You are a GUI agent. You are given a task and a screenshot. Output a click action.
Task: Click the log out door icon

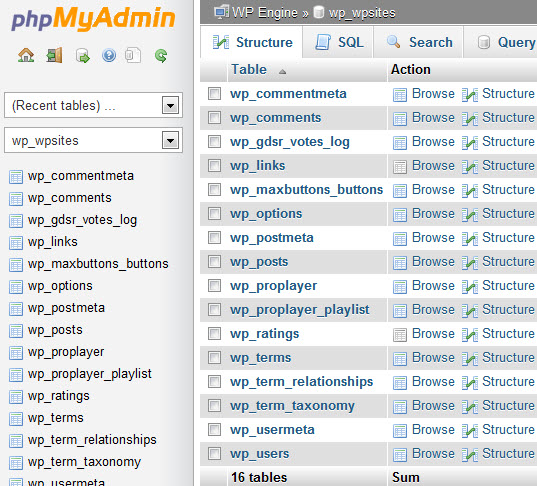click(54, 55)
